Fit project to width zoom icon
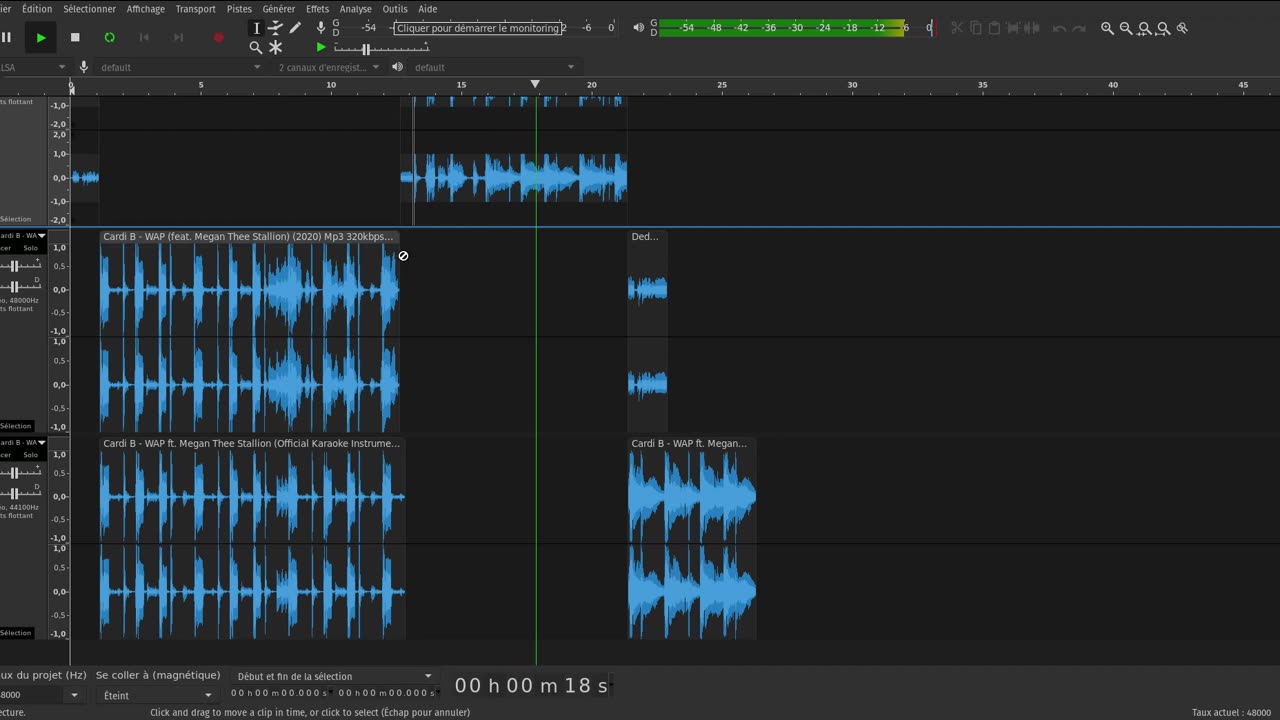 tap(1163, 28)
